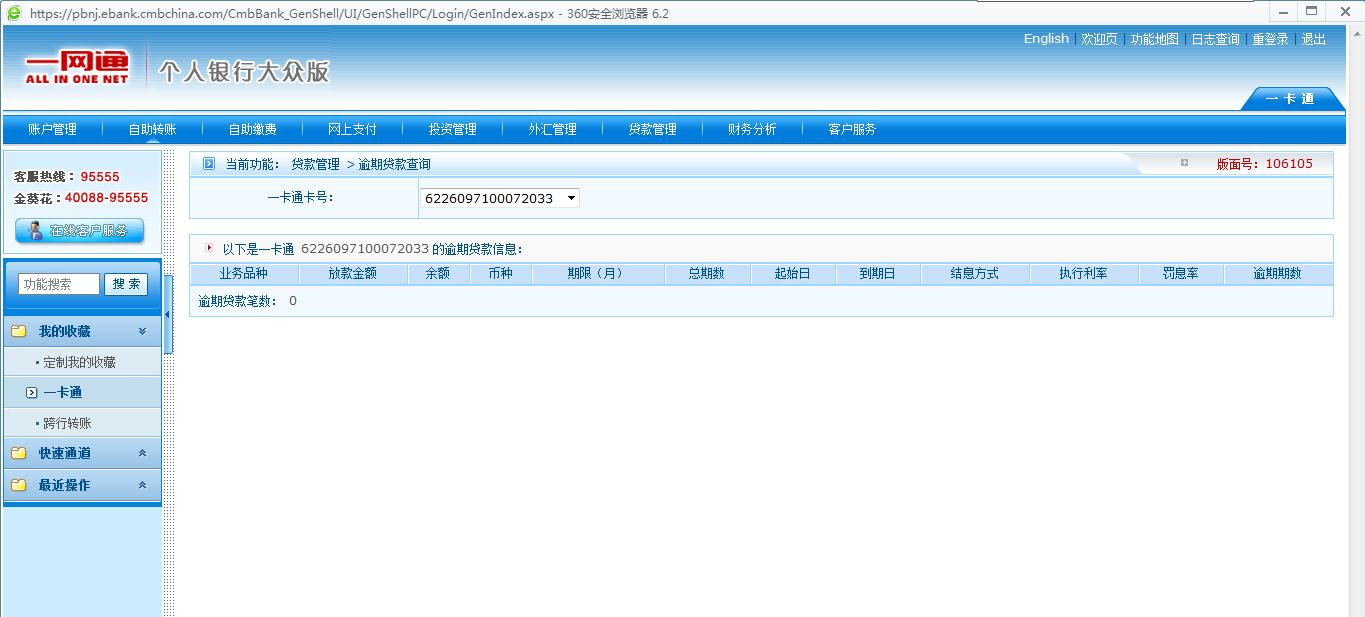
Task: Collapse the left sidebar with the splitter arrow
Action: click(168, 315)
